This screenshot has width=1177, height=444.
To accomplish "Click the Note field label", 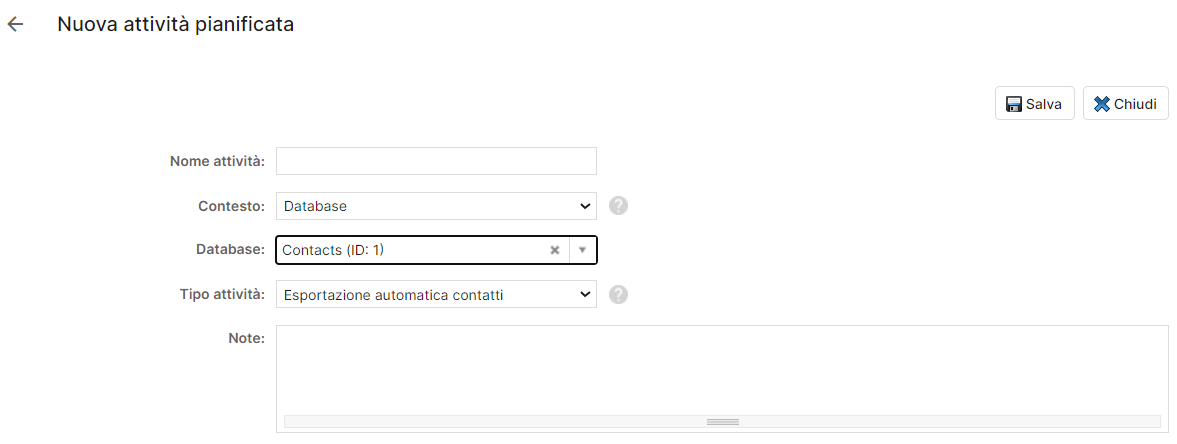I will point(246,338).
